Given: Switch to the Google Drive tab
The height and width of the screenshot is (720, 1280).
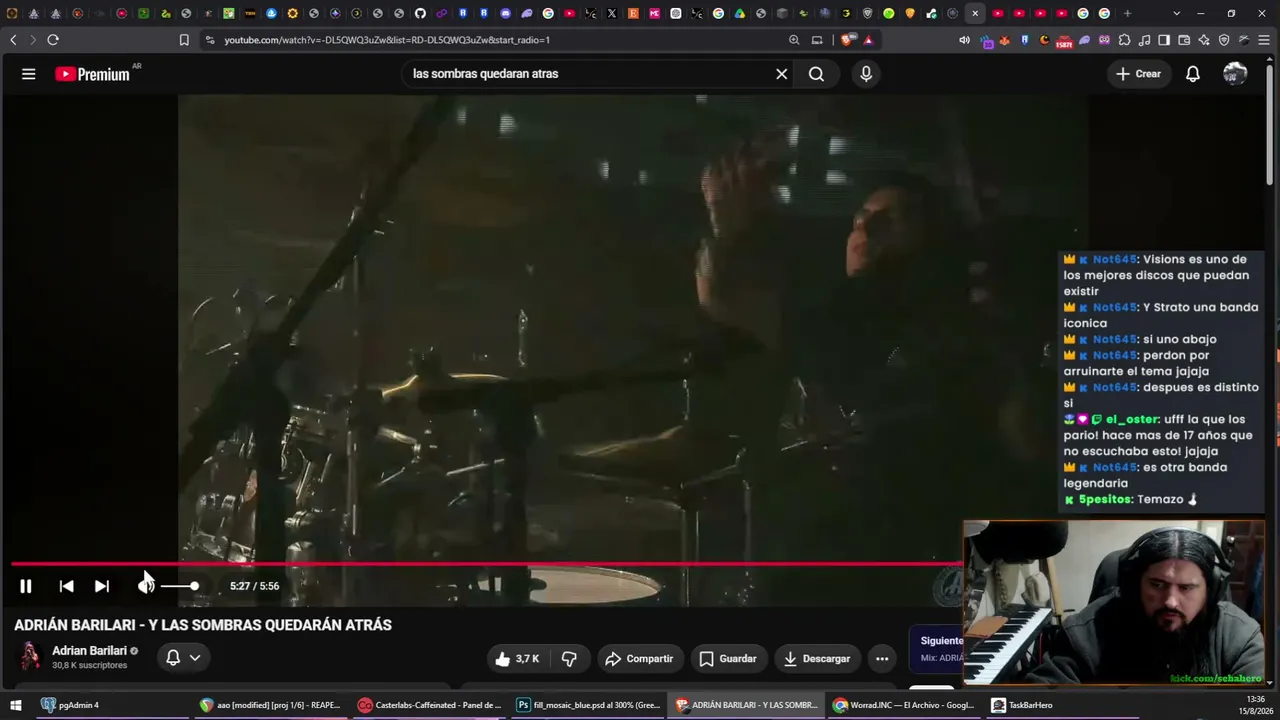Looking at the screenshot, I should click(740, 13).
